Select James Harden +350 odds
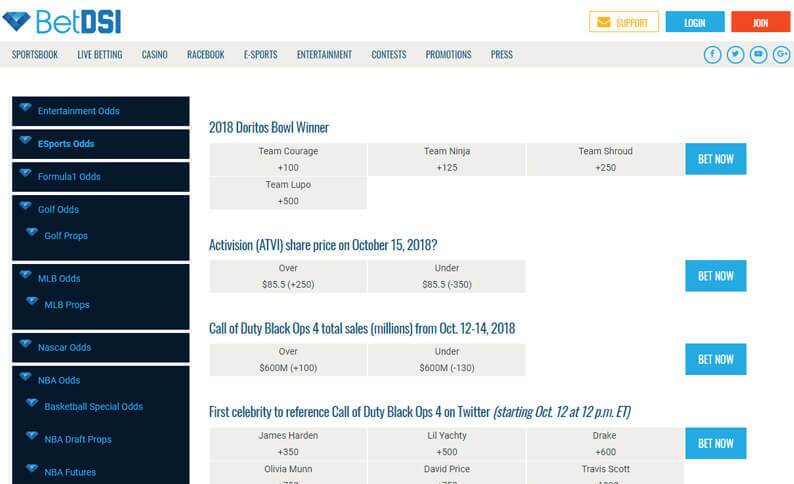 [288, 444]
